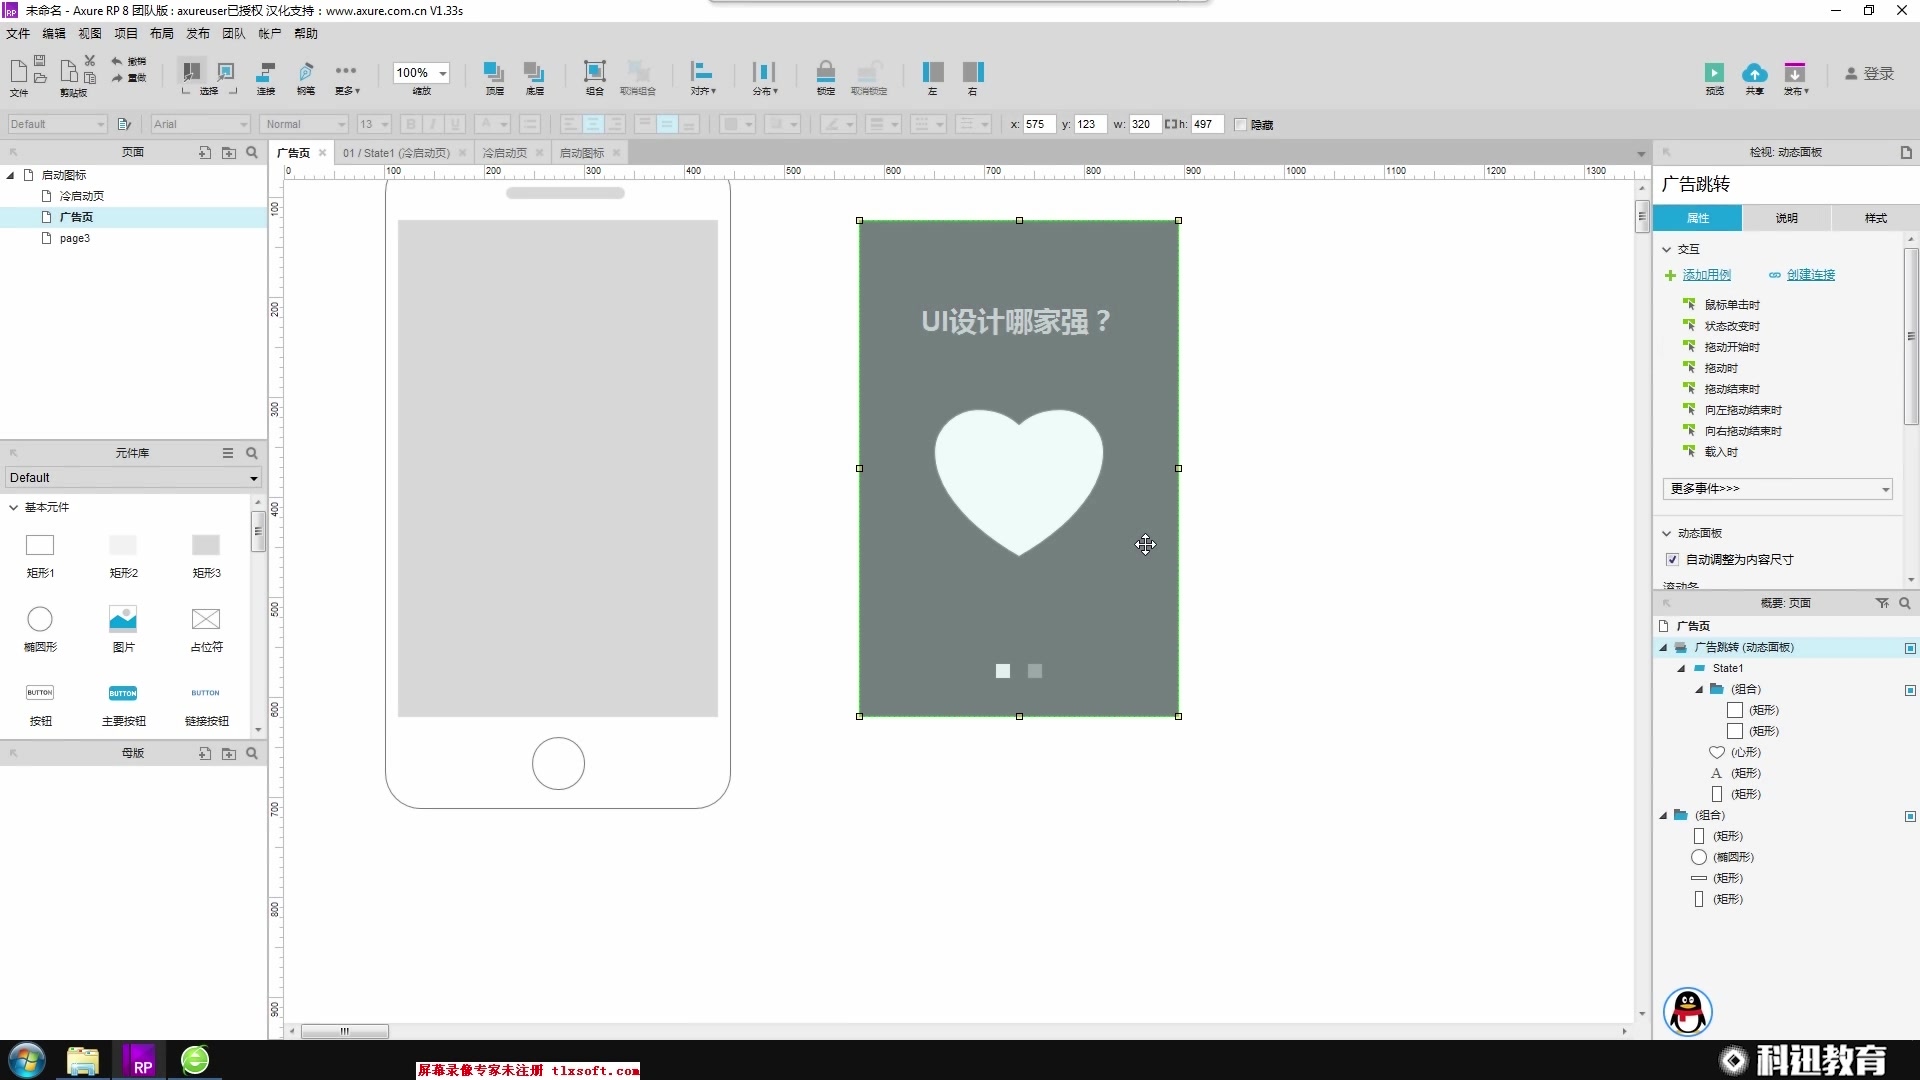The image size is (1920, 1080).
Task: Toggle 自动调整为内容尺寸 checkbox
Action: tap(1672, 560)
